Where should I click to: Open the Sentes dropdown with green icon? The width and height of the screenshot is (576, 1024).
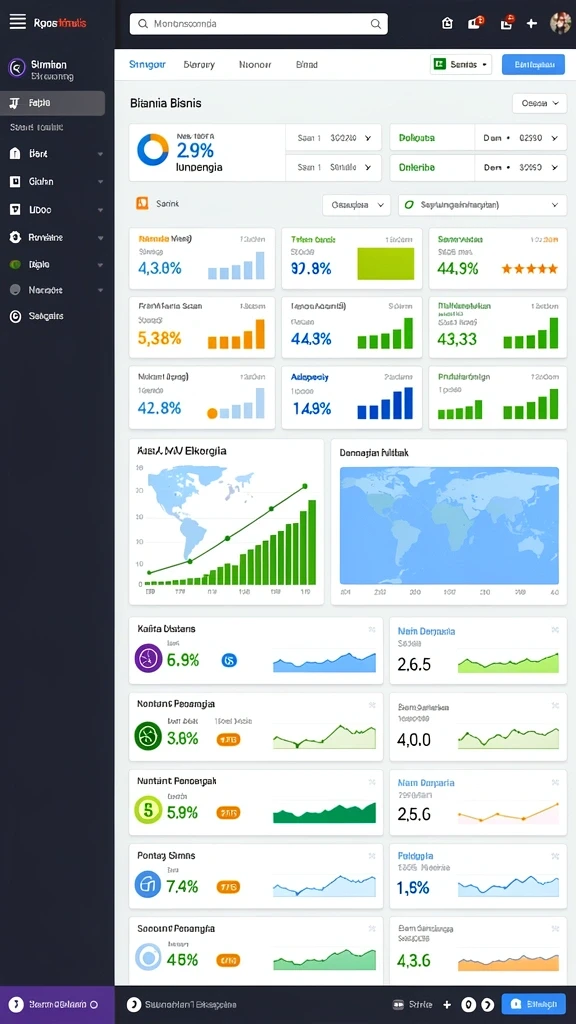tap(461, 65)
